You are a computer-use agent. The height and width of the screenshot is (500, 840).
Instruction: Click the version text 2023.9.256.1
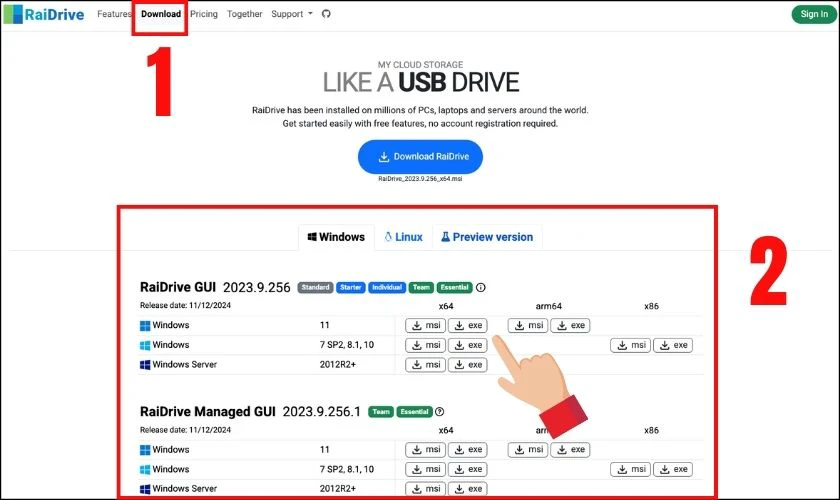pyautogui.click(x=322, y=412)
